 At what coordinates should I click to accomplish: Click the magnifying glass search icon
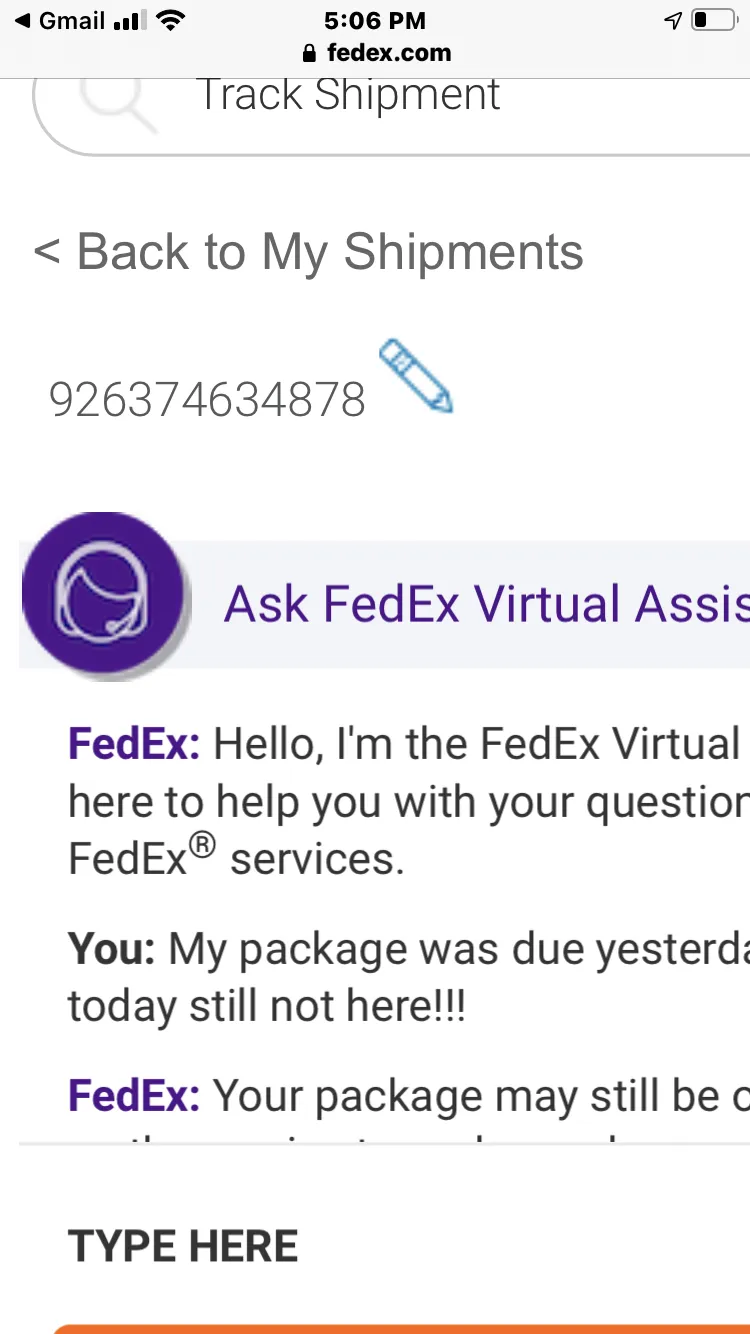(x=119, y=98)
